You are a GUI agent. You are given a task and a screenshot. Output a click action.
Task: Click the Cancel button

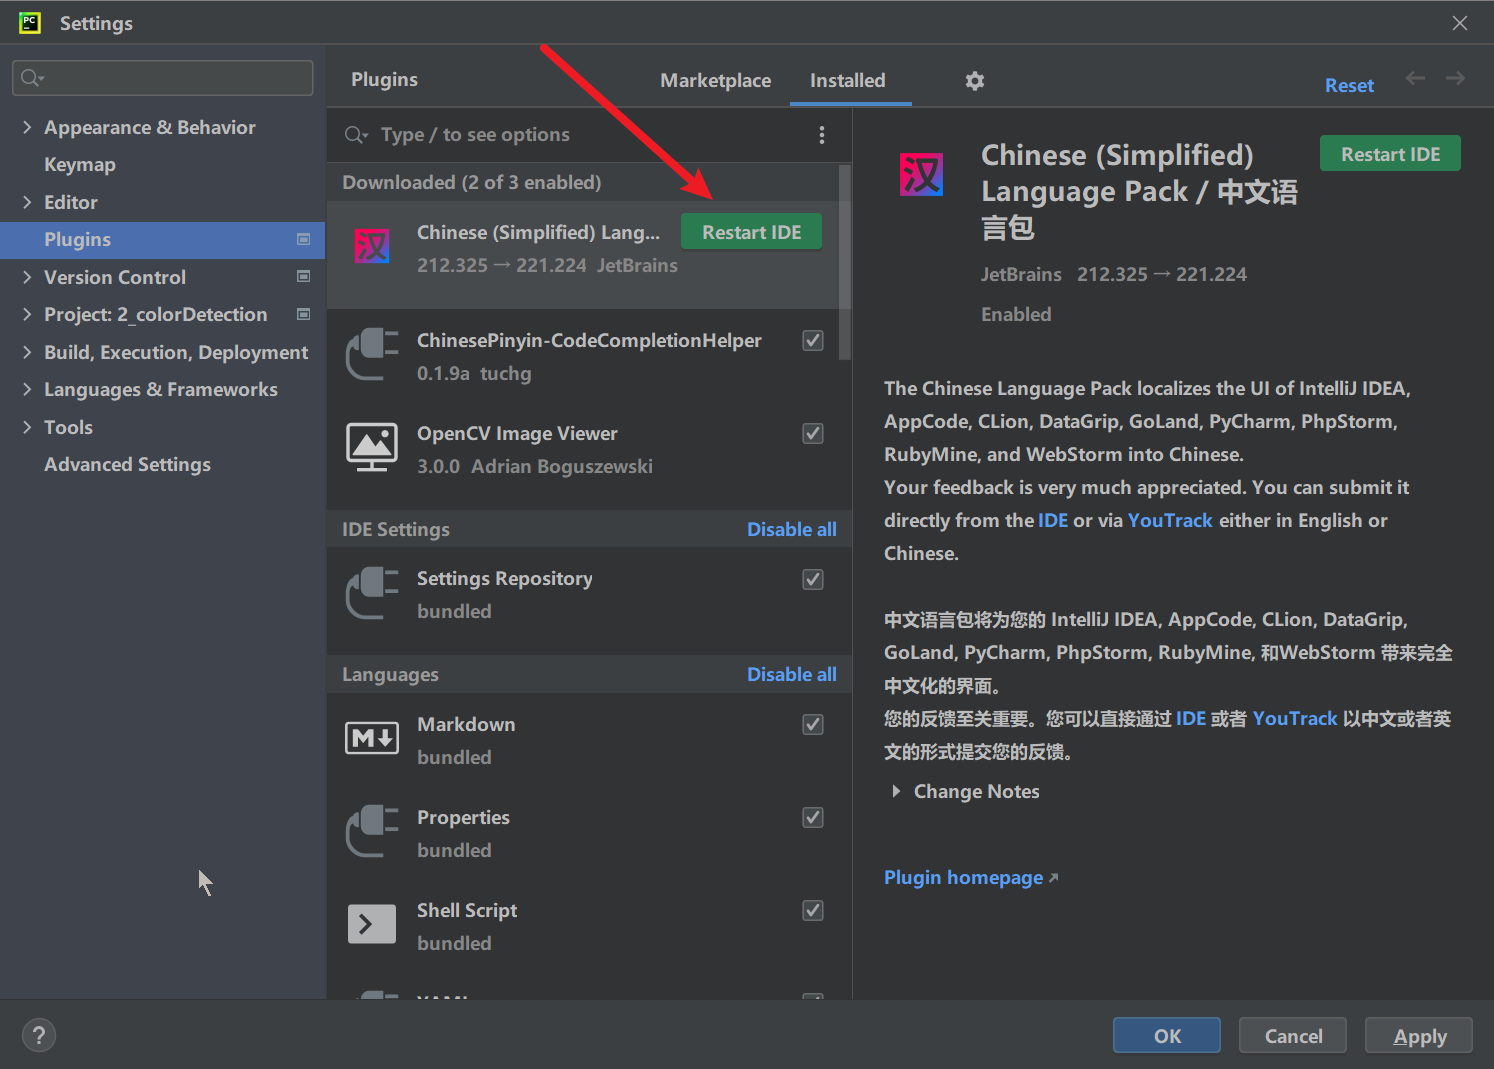coord(1293,1036)
